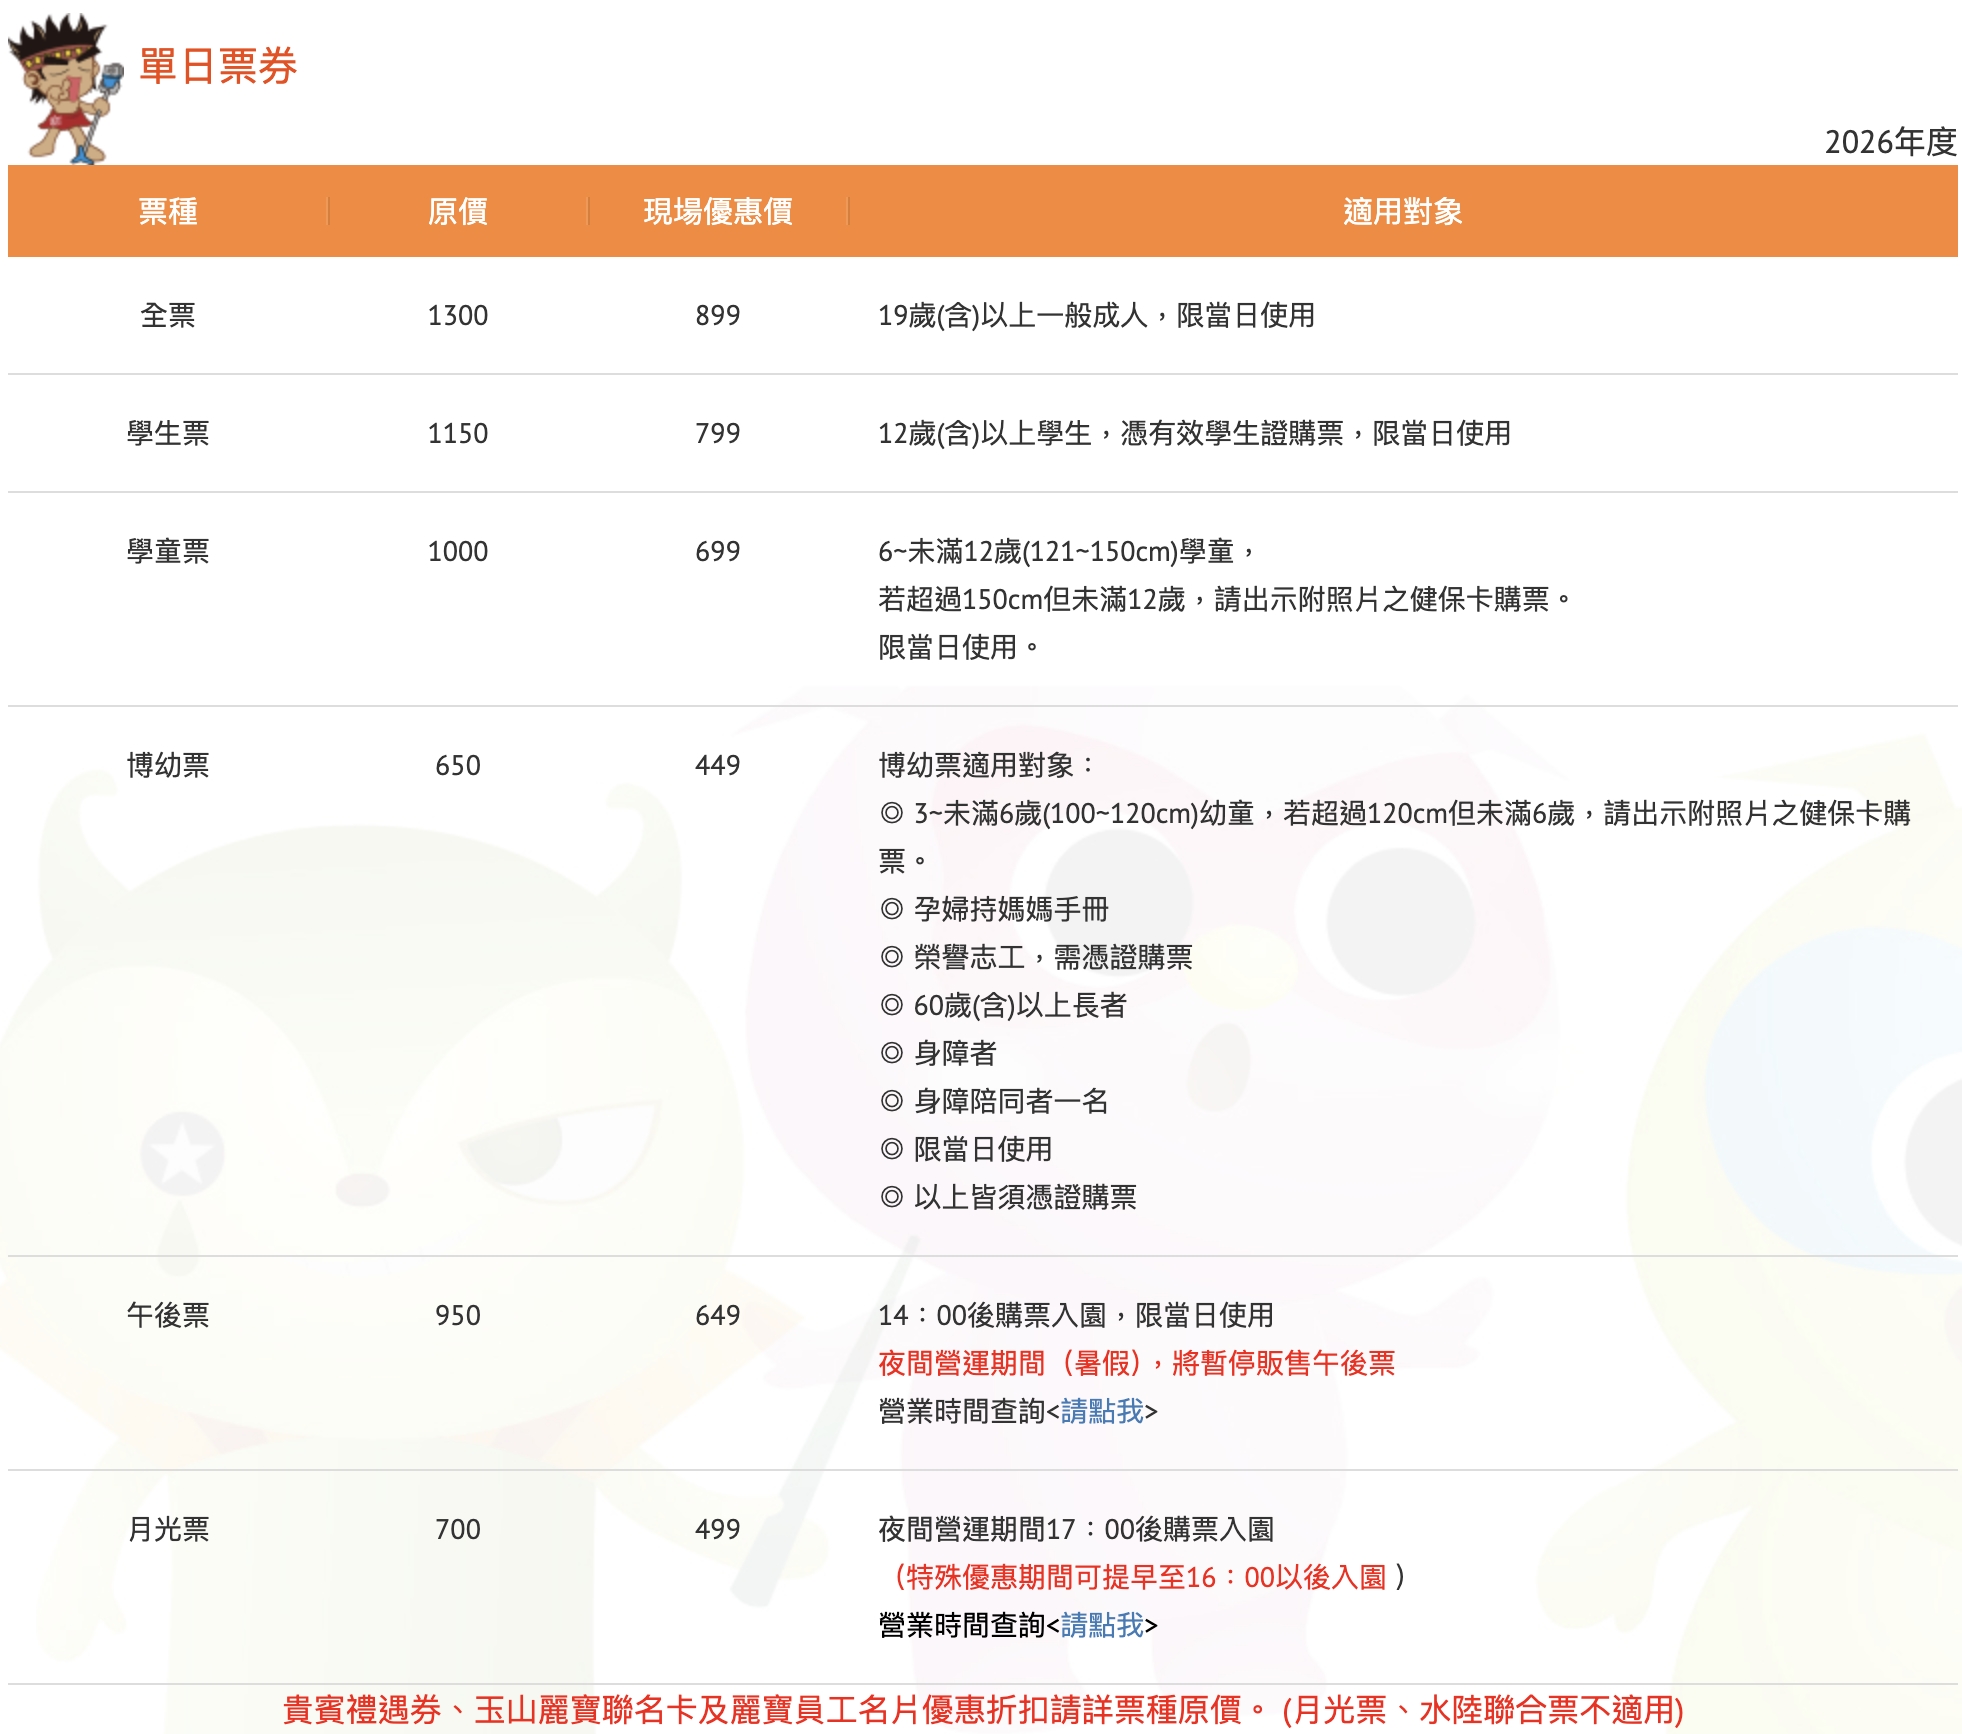
Task: Click the 799 discount price value
Action: tap(718, 433)
